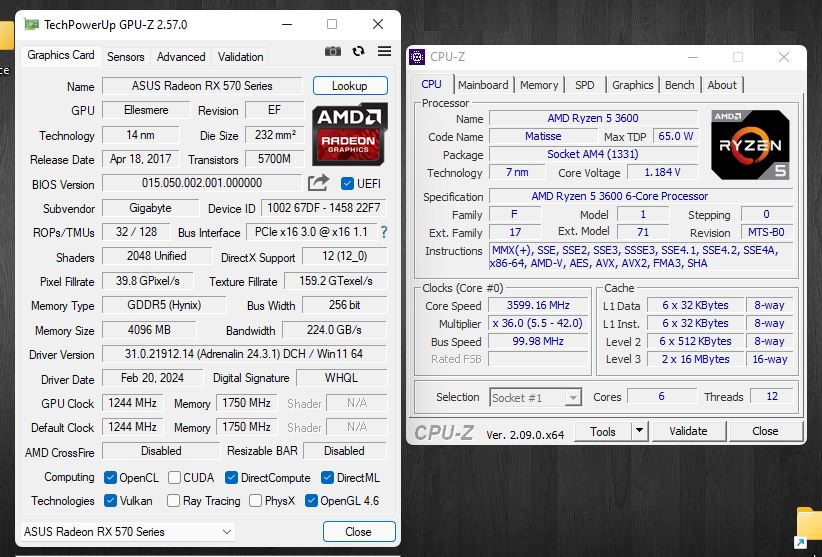Open the About tab in CPU-Z
Viewport: 822px width, 557px height.
pyautogui.click(x=722, y=85)
